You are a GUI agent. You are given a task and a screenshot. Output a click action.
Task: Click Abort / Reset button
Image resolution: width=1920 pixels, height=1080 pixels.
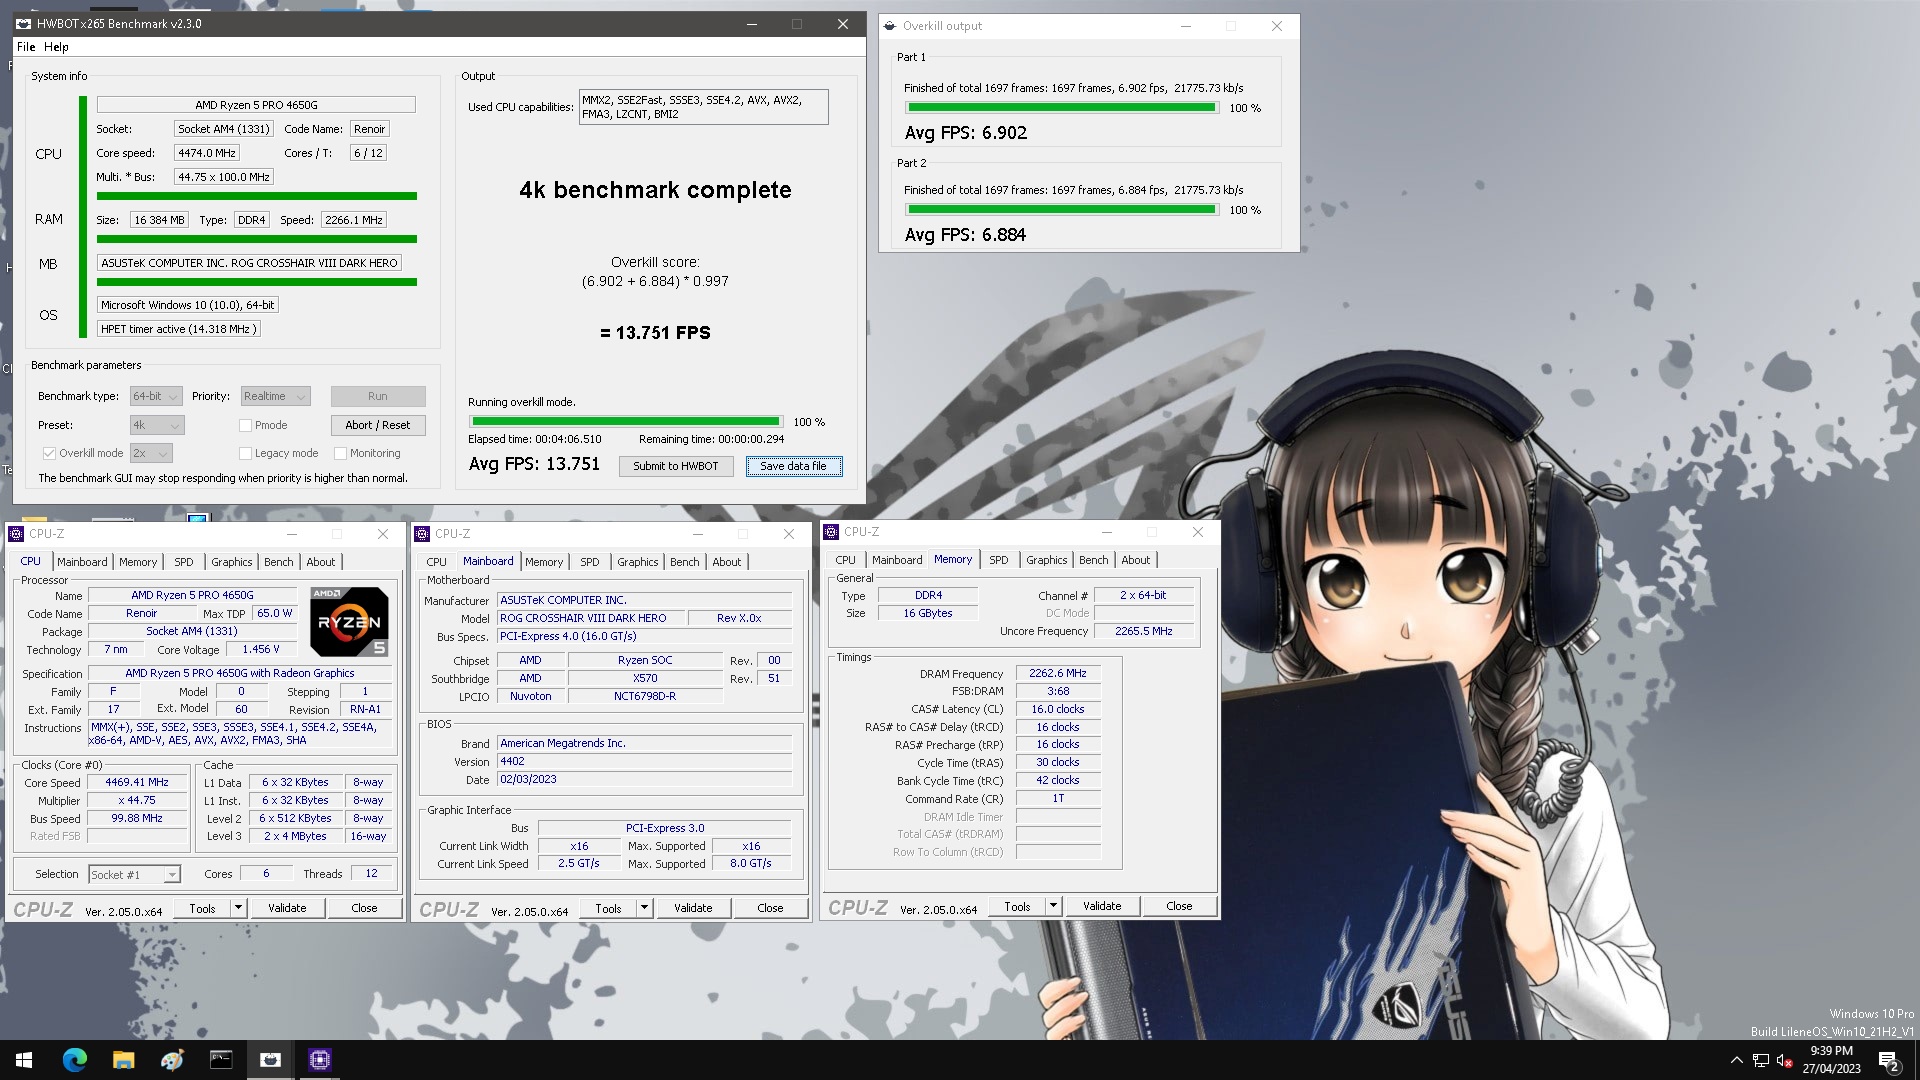pyautogui.click(x=378, y=425)
